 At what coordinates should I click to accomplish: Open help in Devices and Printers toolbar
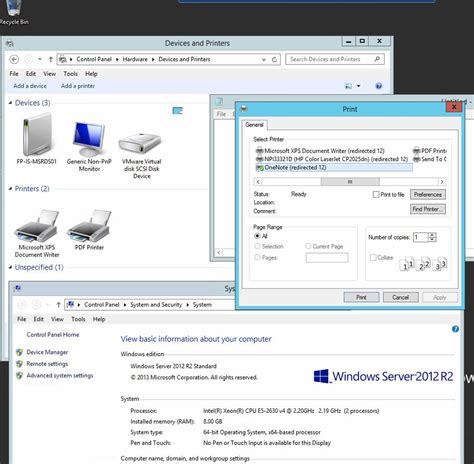pos(378,86)
